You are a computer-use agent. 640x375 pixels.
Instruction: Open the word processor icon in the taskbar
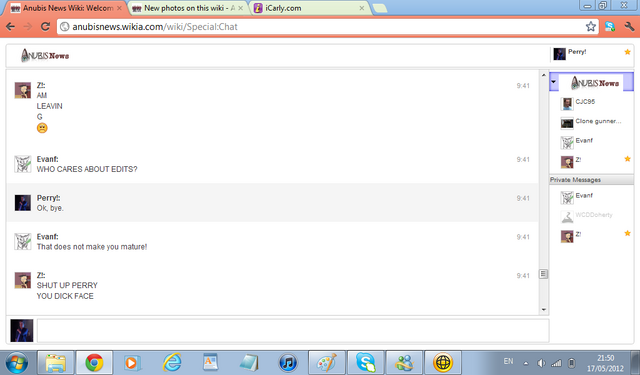[x=210, y=362]
